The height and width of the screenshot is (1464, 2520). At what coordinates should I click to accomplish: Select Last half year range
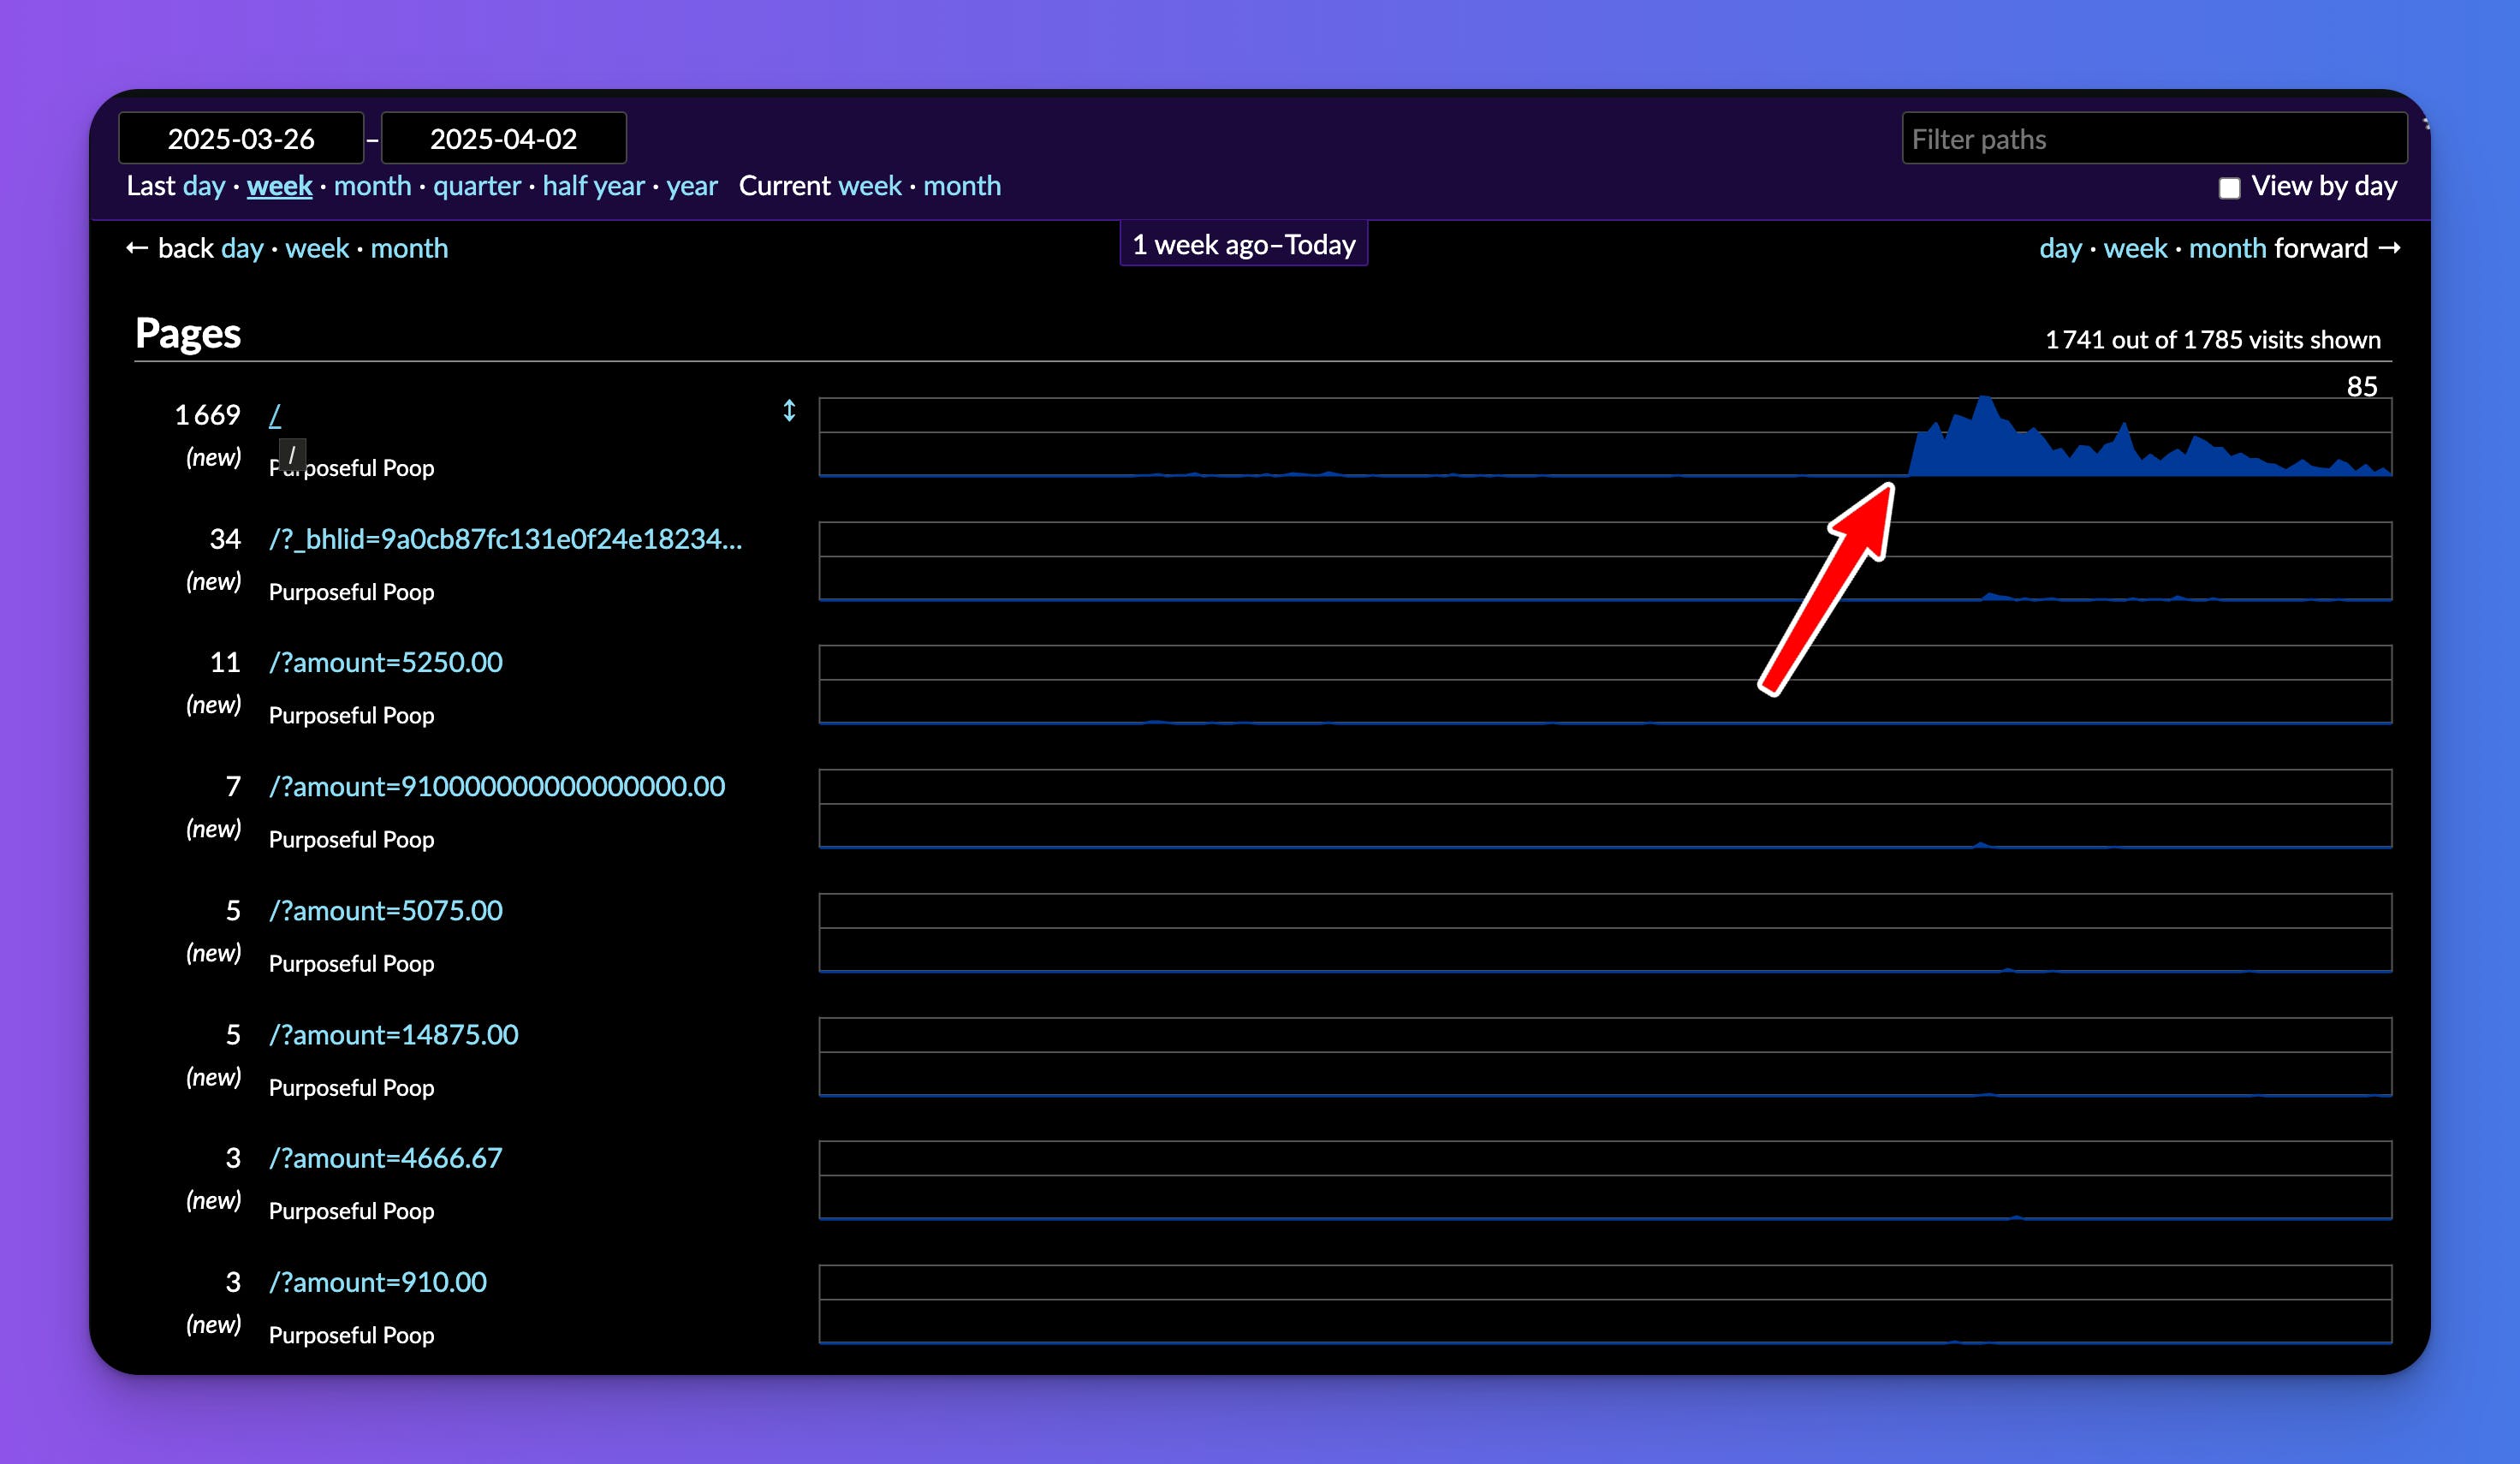click(593, 186)
